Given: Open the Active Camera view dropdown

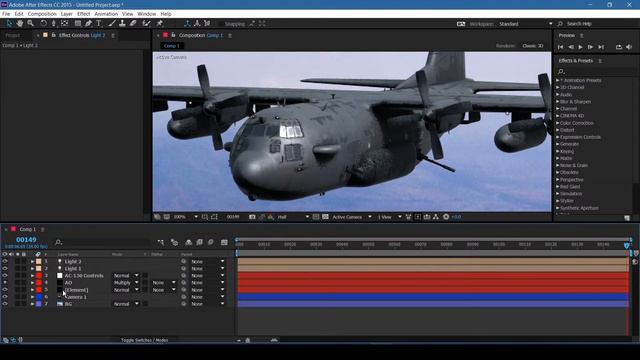Looking at the screenshot, I should tap(352, 217).
